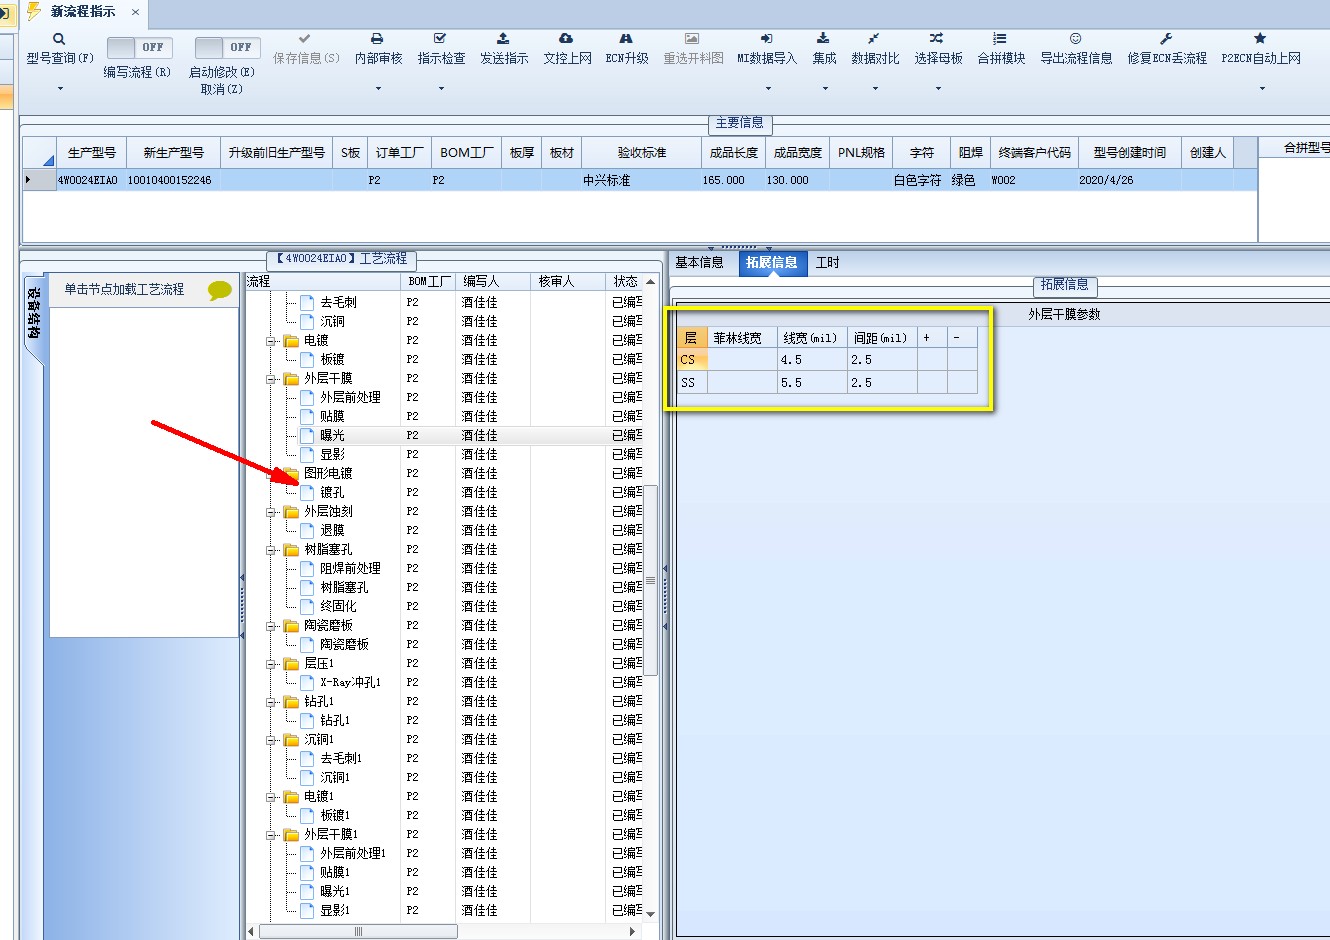Click the 终端客户代码 column header
The height and width of the screenshot is (940, 1330).
pyautogui.click(x=1034, y=153)
